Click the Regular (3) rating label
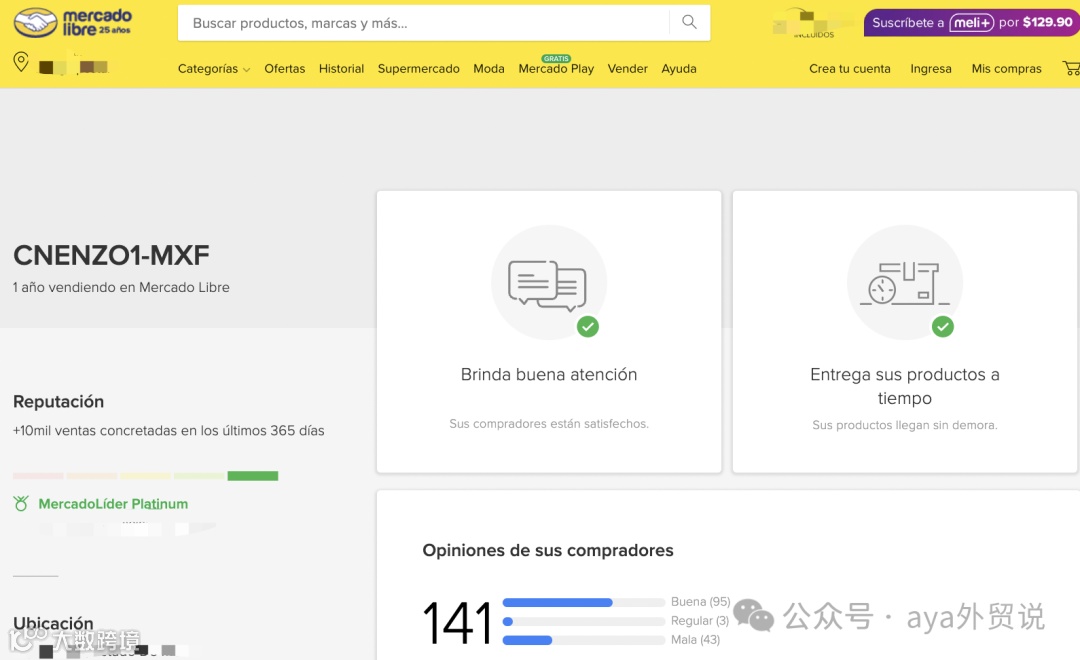Screen dimensions: 1080x660 pos(700,621)
